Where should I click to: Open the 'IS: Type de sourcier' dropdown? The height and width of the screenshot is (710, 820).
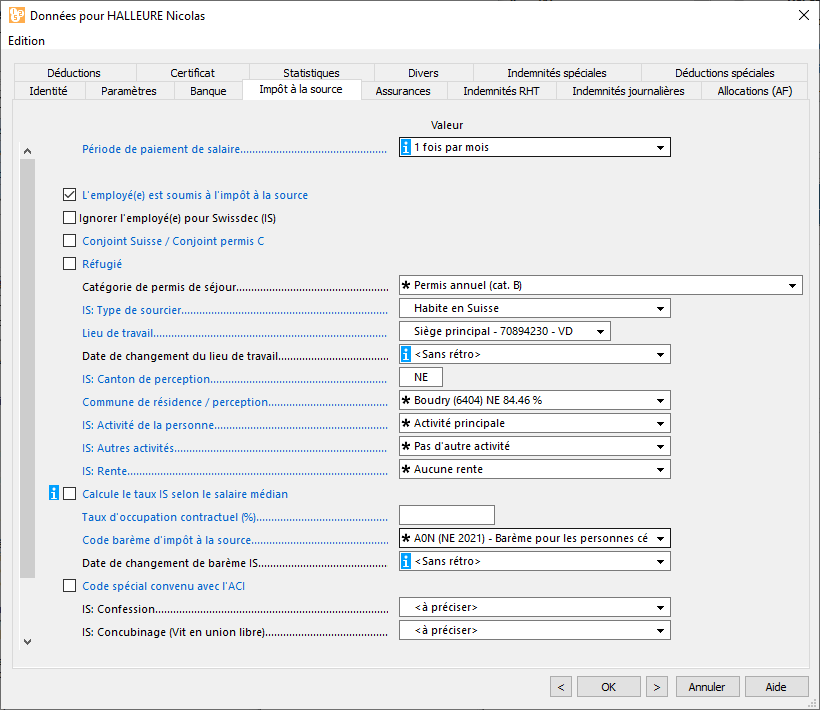(661, 308)
